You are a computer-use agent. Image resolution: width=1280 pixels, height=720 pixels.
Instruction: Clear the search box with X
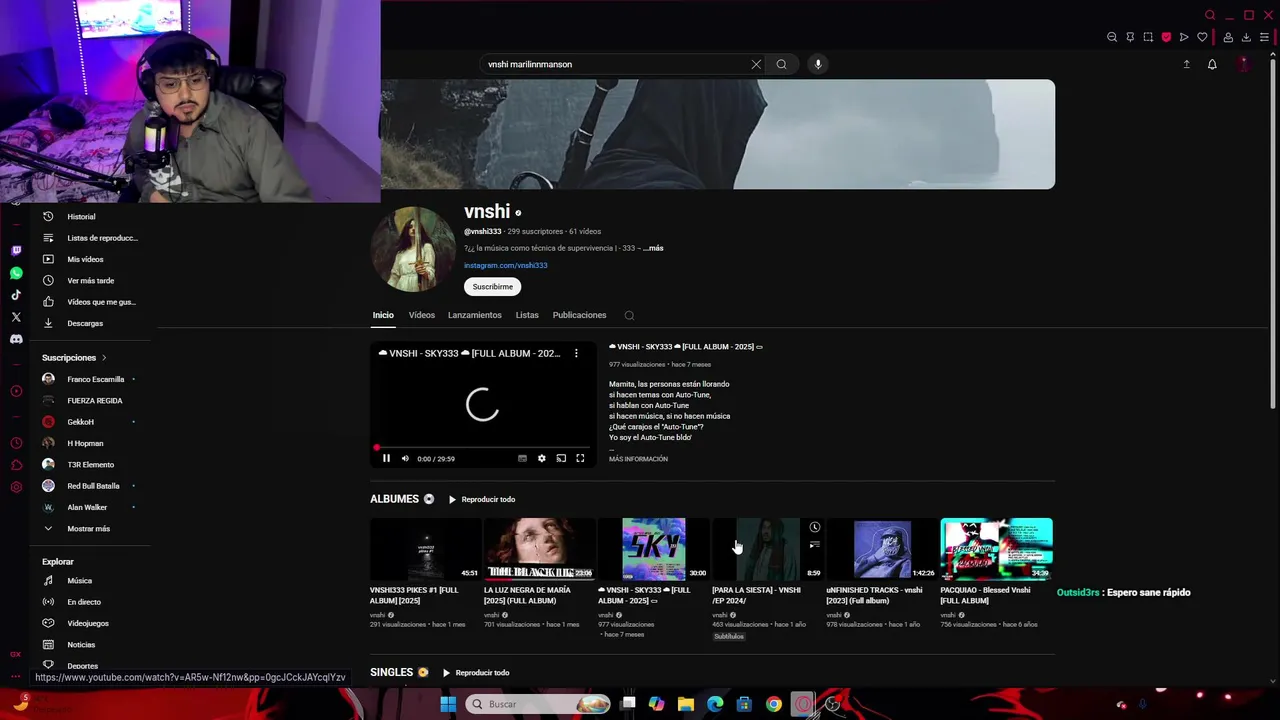(756, 64)
